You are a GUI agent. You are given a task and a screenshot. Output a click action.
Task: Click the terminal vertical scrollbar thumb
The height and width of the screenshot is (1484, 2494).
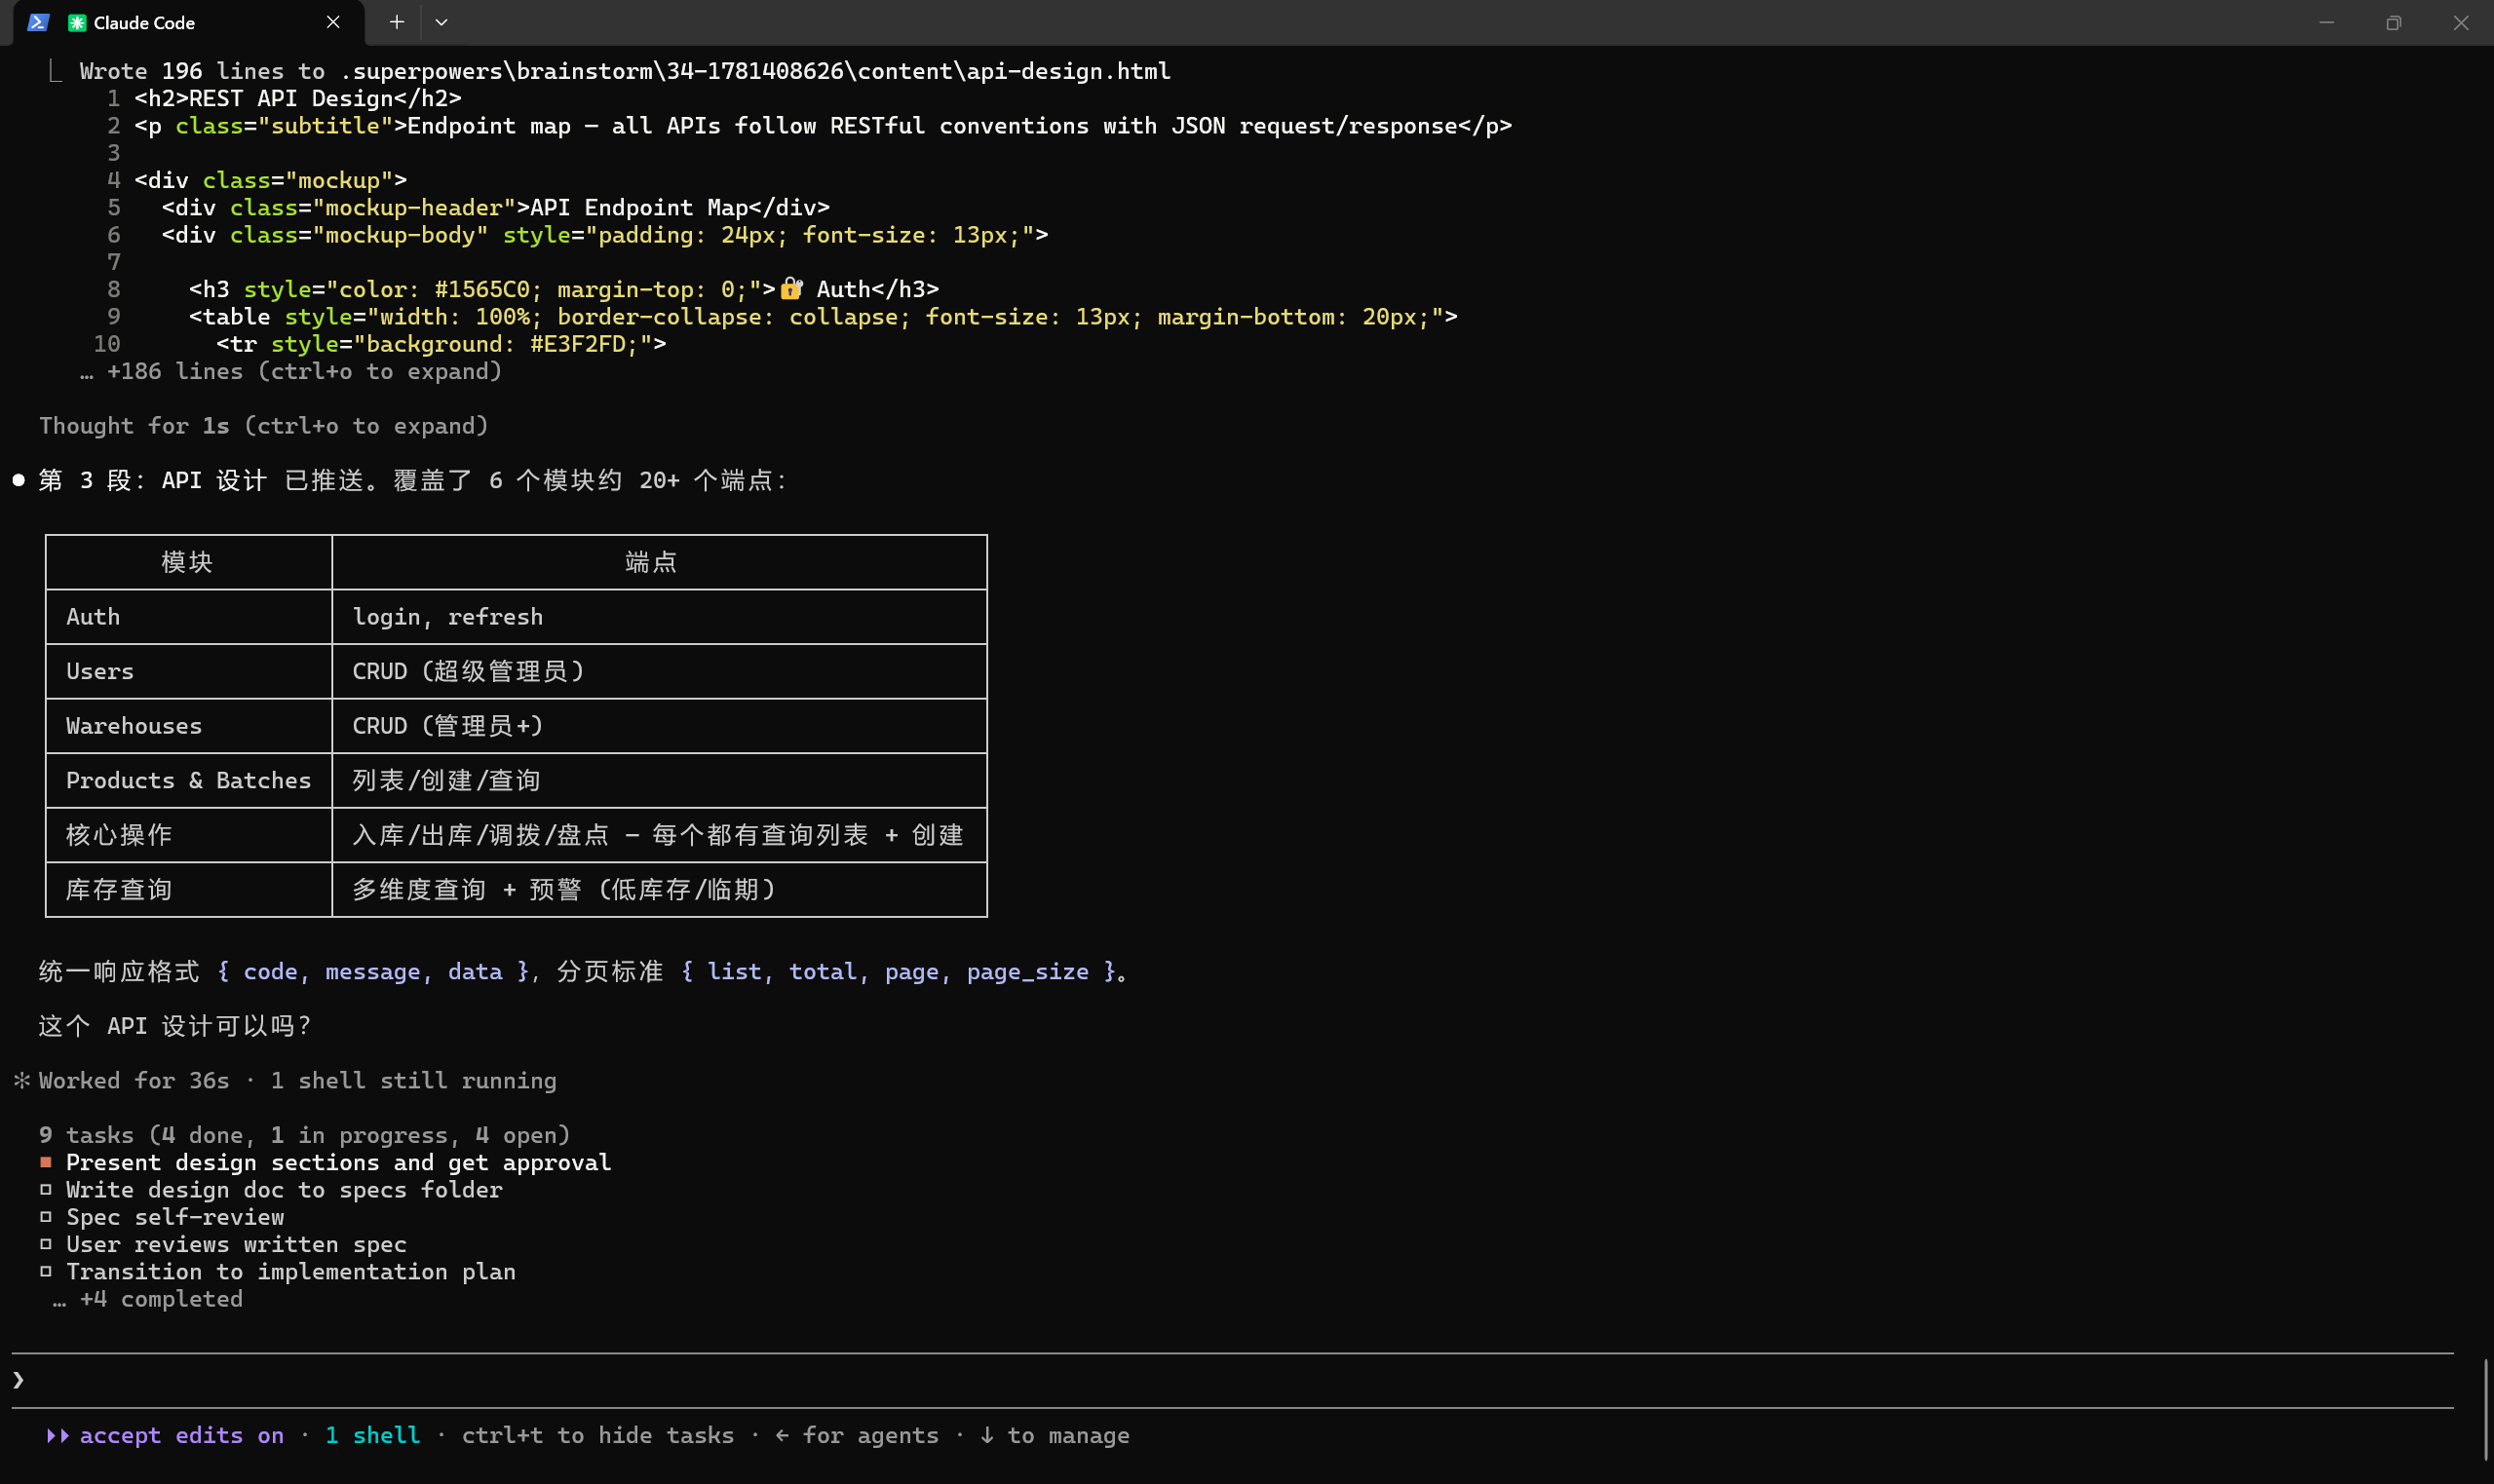tap(2485, 1409)
